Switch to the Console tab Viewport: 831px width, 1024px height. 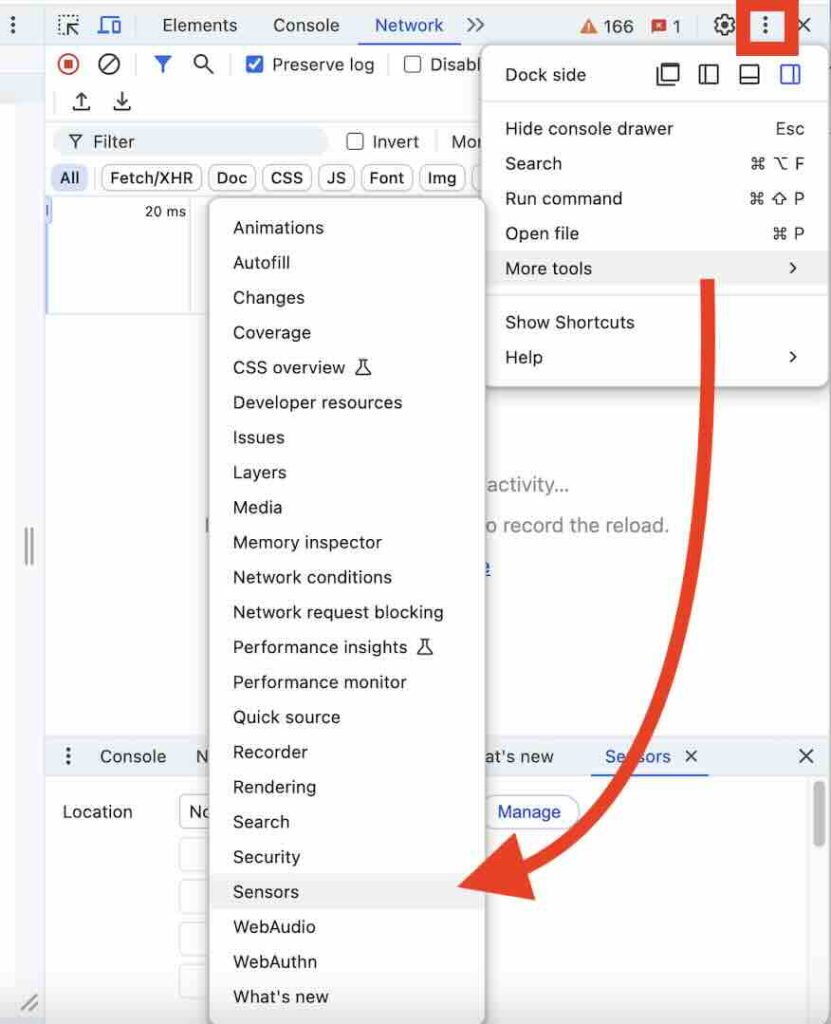306,25
